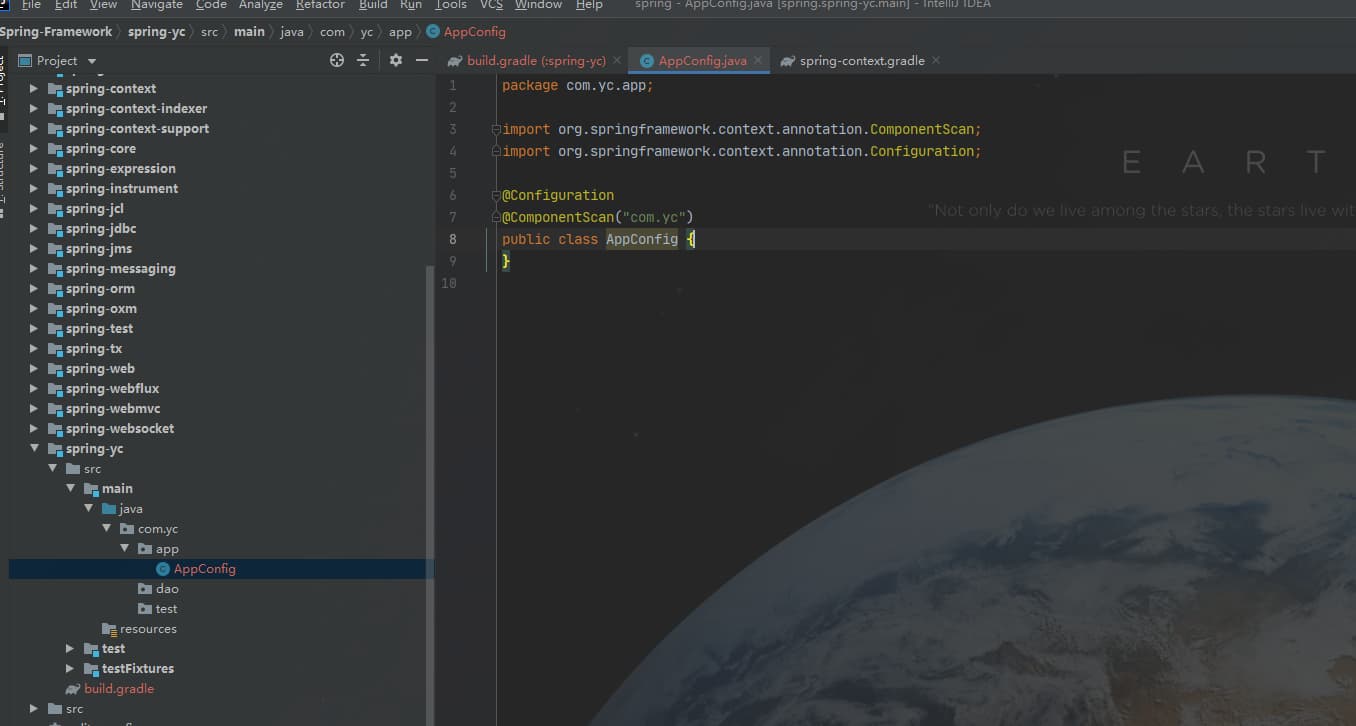Select AppConfig in the project tree
1356x726 pixels.
(222, 569)
